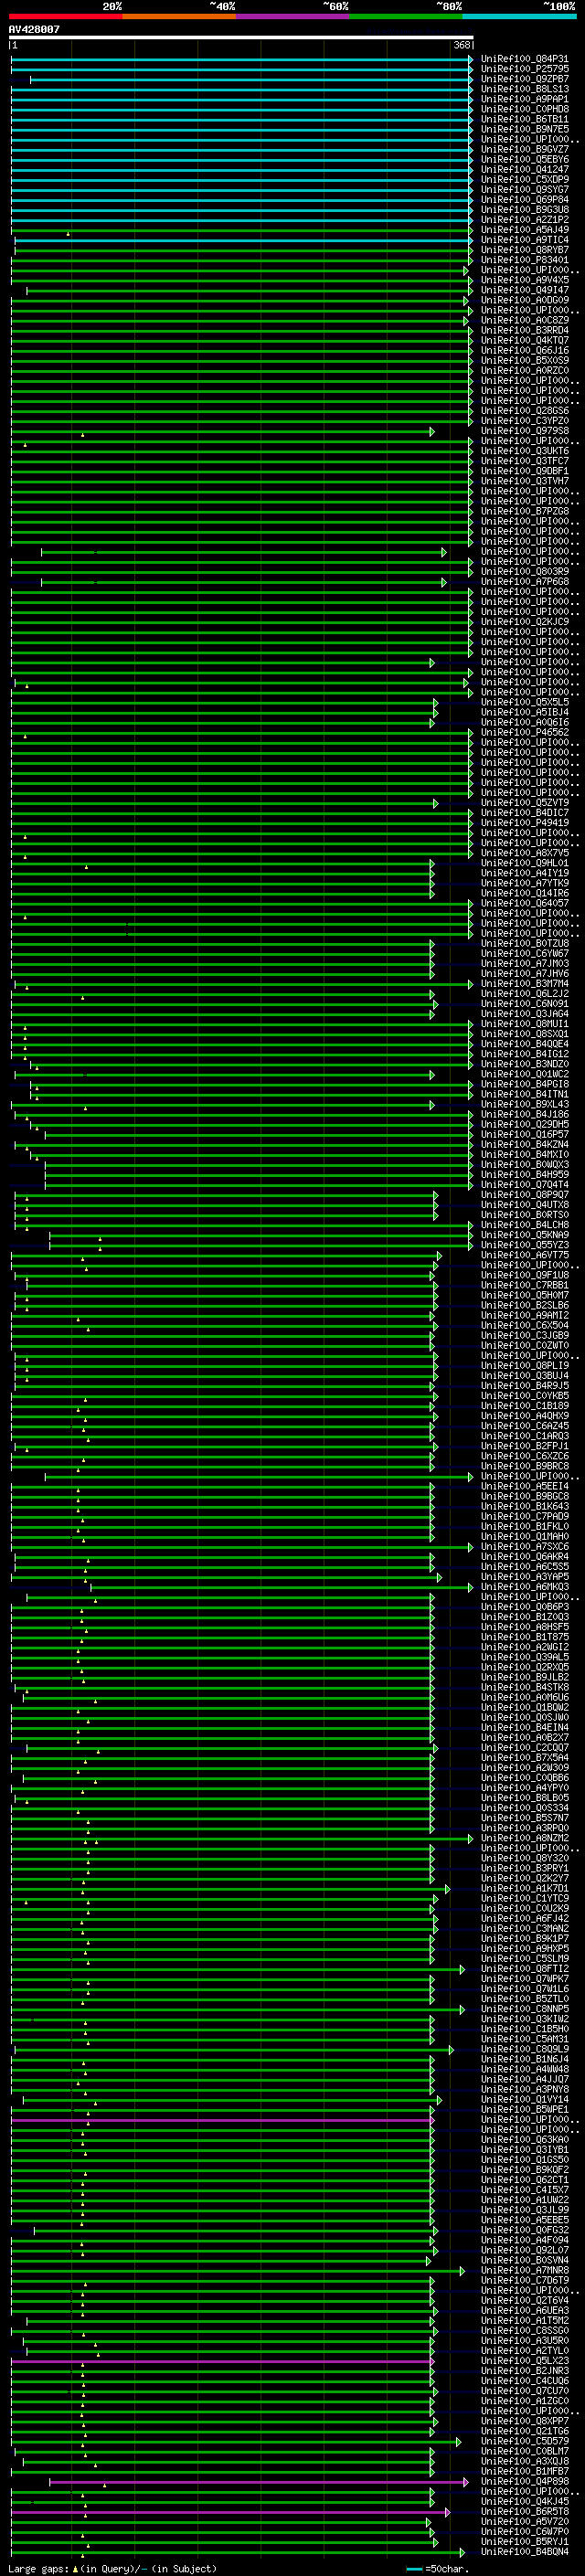
Task: Click label UniRef100_Q5LX23
Action: 525,2360
